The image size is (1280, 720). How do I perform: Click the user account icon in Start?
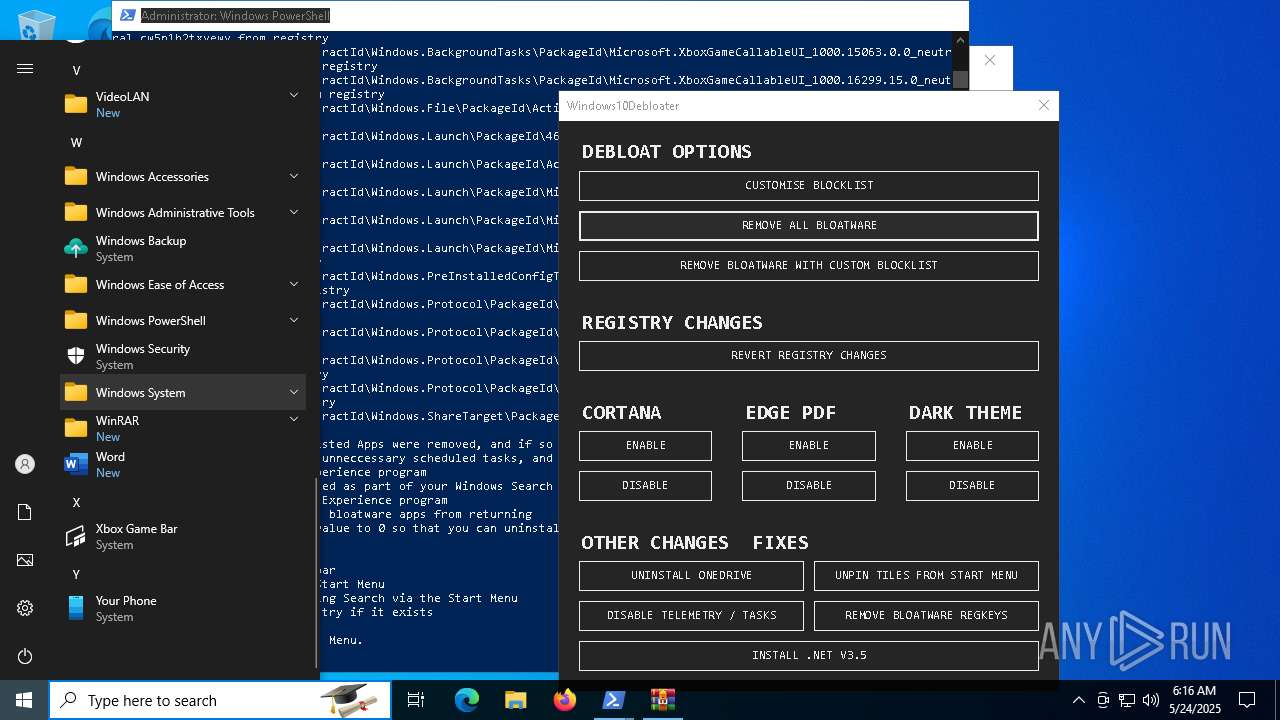pos(25,464)
